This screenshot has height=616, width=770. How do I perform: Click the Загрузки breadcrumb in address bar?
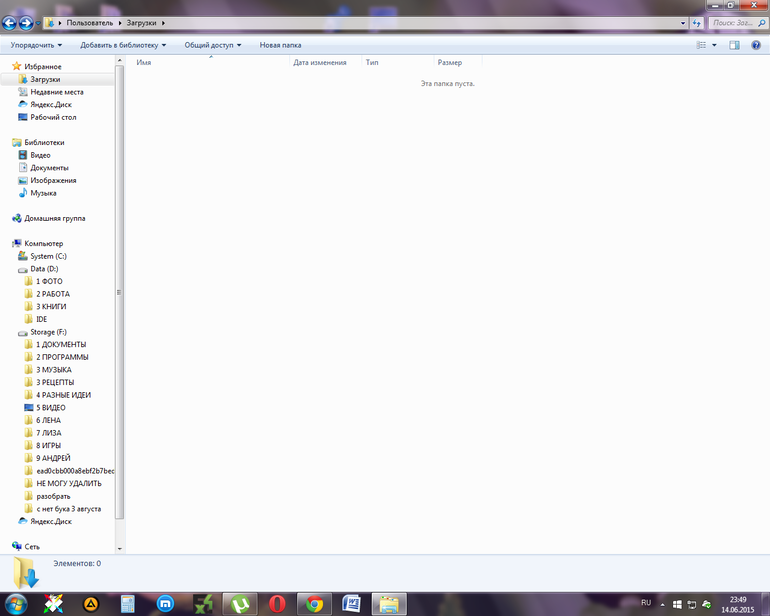click(141, 23)
